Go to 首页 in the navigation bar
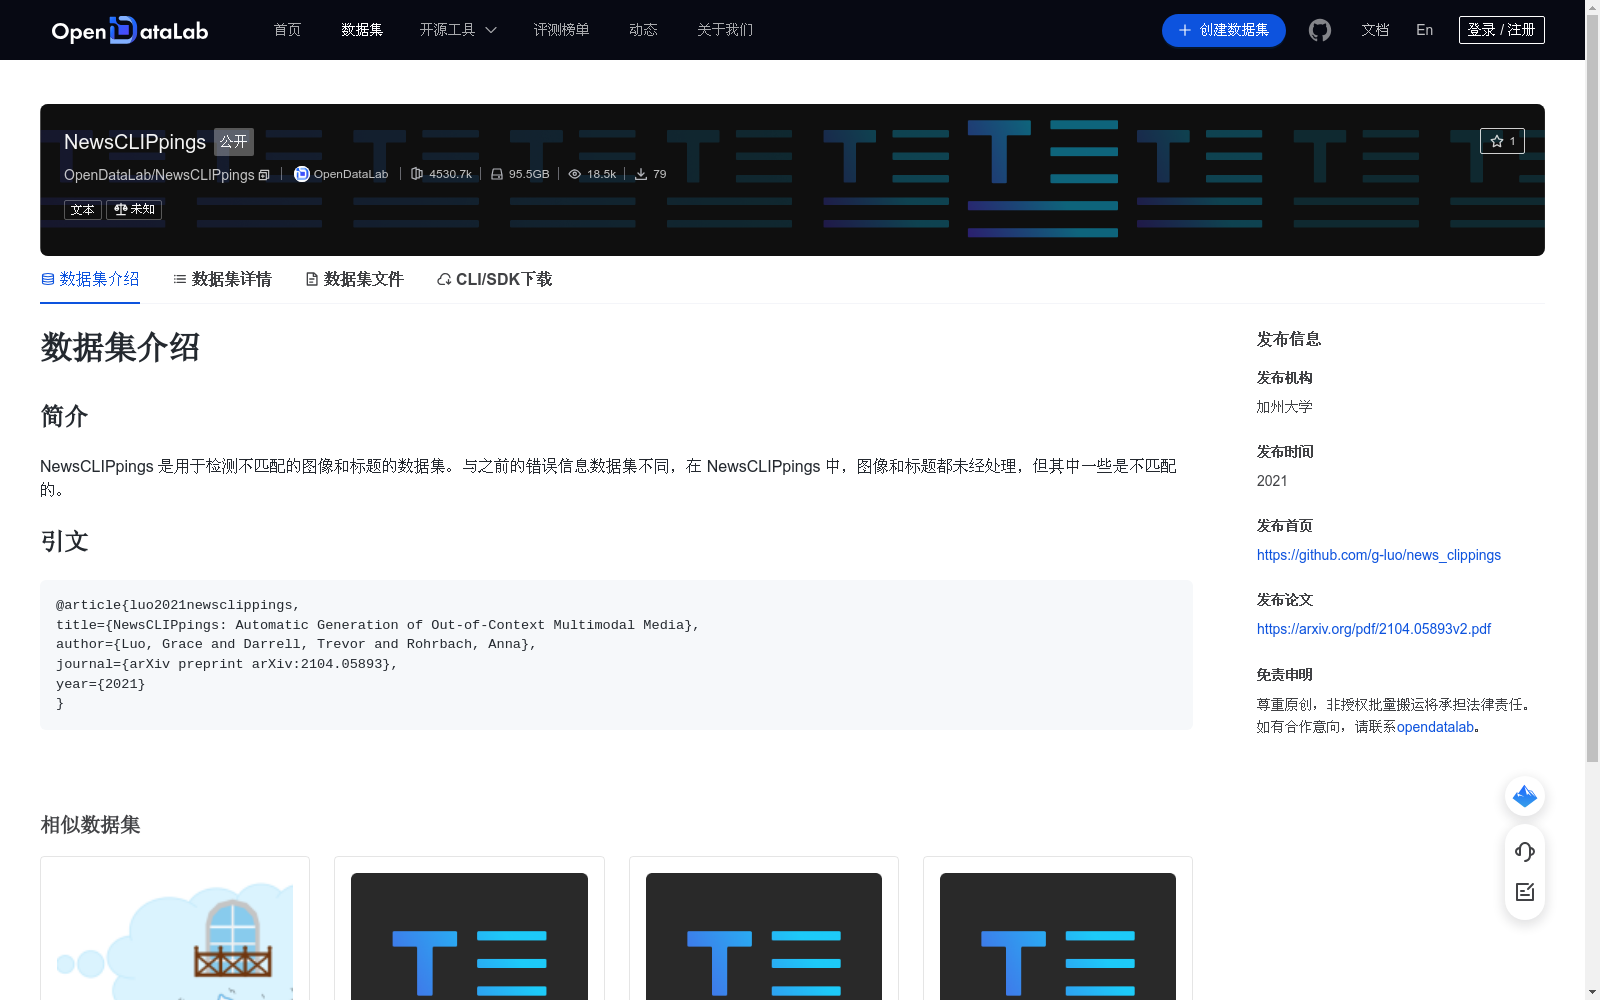Image resolution: width=1600 pixels, height=1000 pixels. tap(287, 30)
